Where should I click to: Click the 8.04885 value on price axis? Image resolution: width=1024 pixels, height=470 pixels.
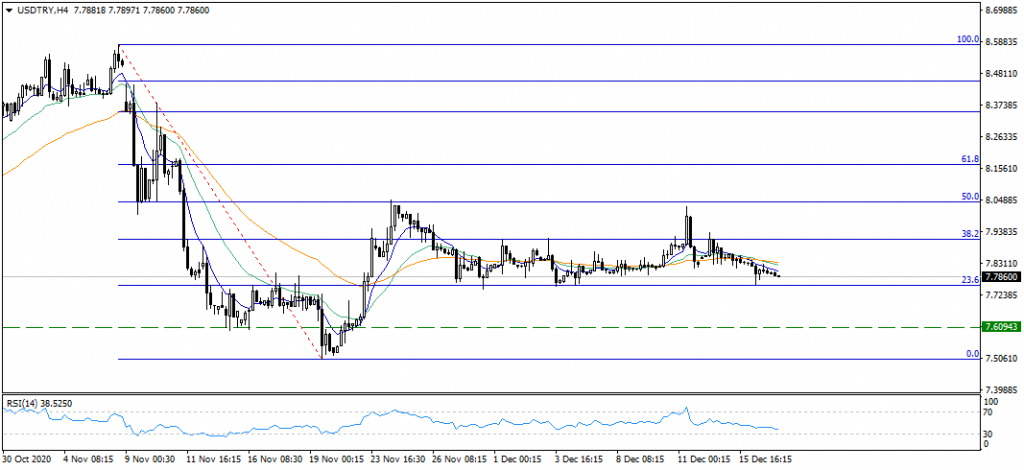click(1001, 201)
